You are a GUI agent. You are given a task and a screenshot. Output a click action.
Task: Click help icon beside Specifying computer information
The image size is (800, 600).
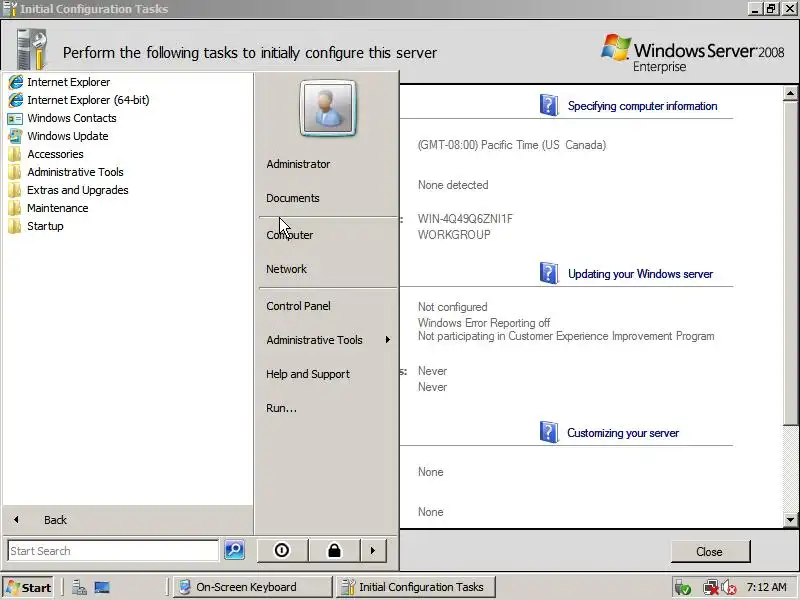point(549,105)
